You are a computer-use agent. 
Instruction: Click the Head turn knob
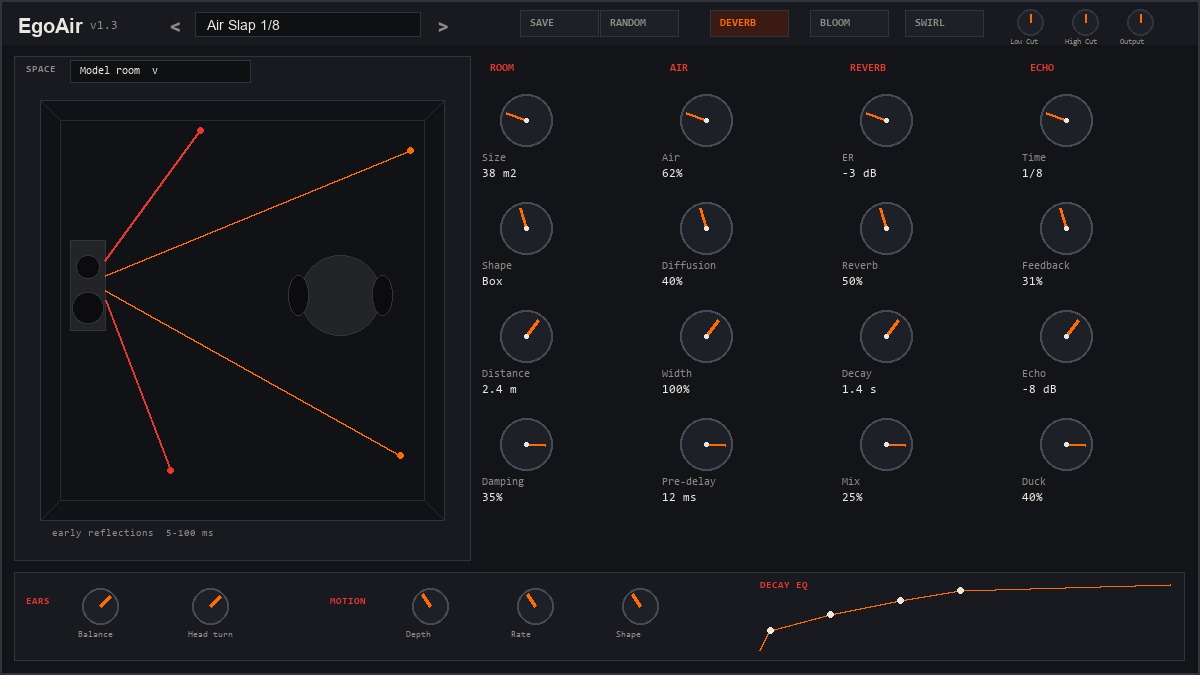210,606
